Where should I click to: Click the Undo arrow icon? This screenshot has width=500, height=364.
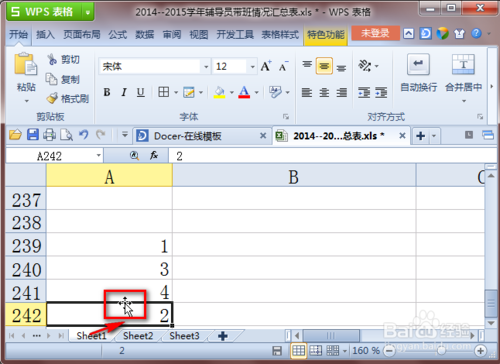click(83, 135)
